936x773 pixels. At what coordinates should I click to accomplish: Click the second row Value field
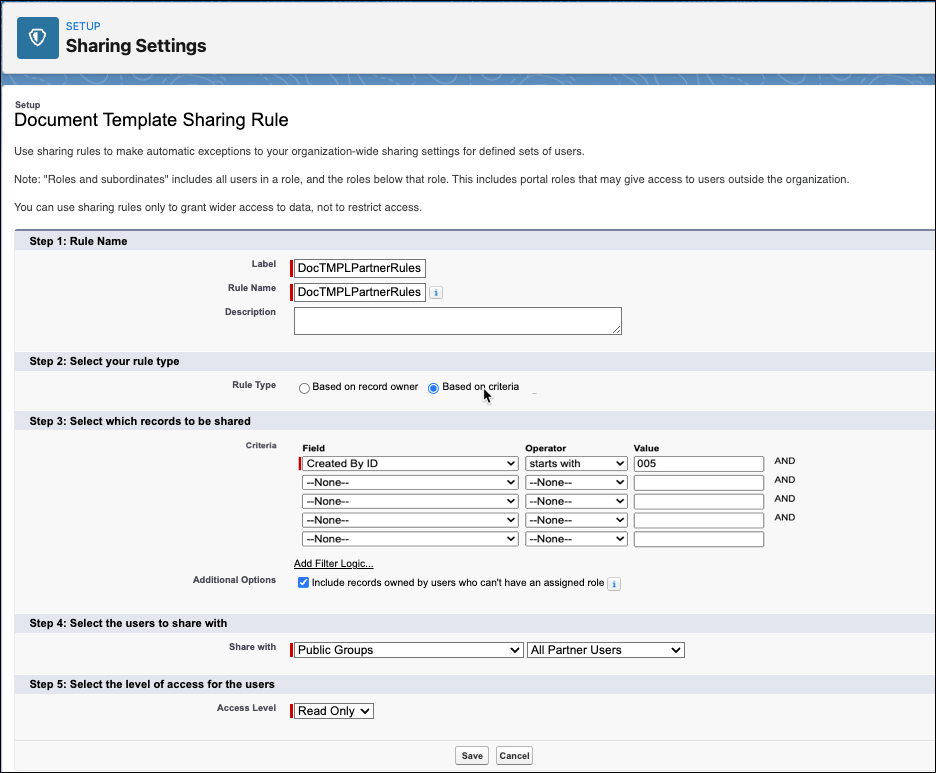(x=699, y=482)
